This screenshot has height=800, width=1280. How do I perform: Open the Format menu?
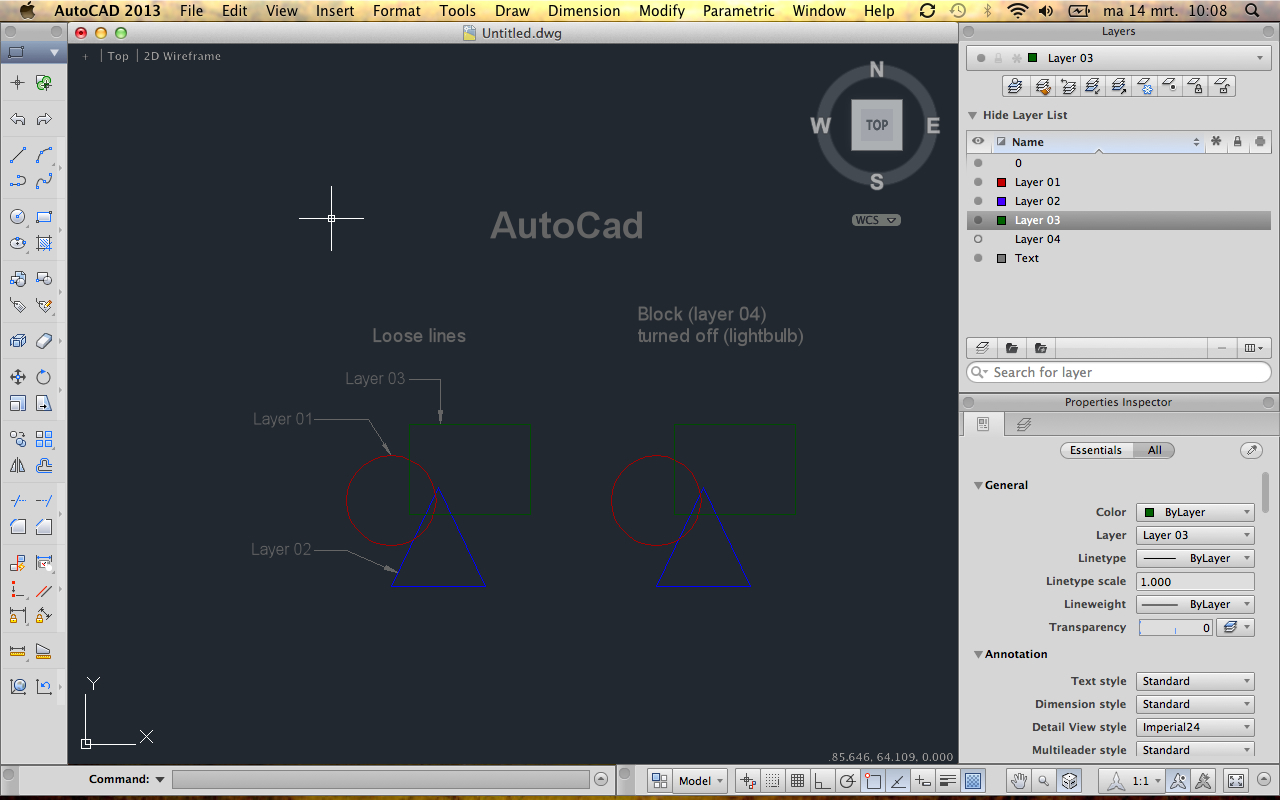click(397, 11)
